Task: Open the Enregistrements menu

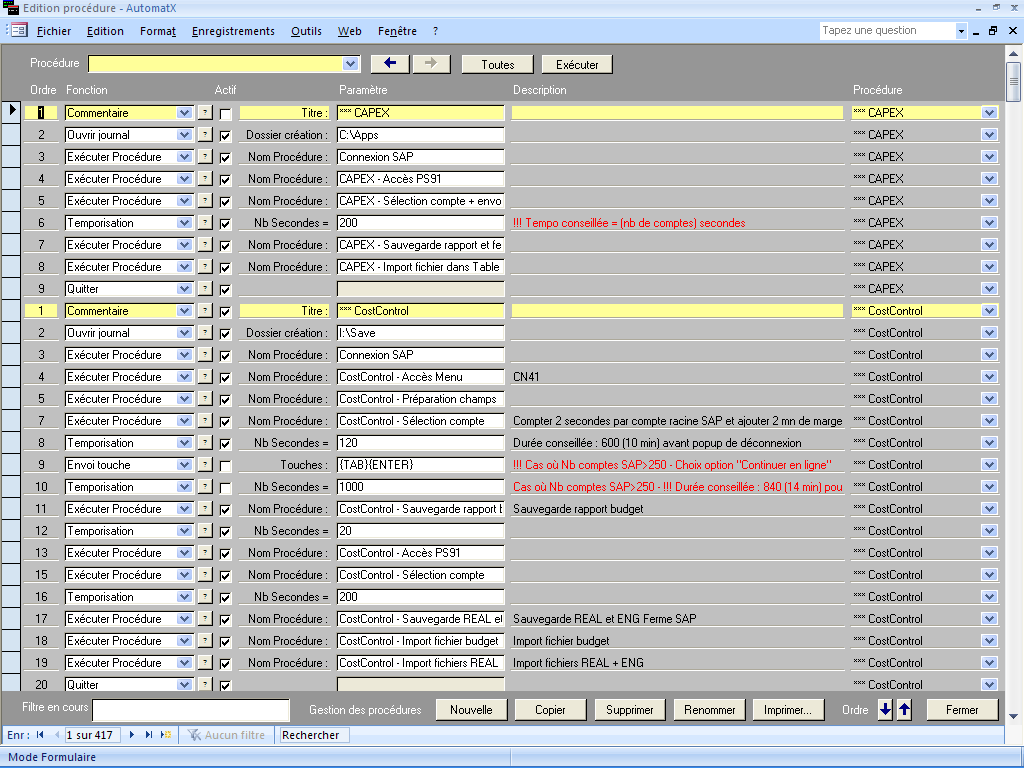Action: (x=233, y=31)
